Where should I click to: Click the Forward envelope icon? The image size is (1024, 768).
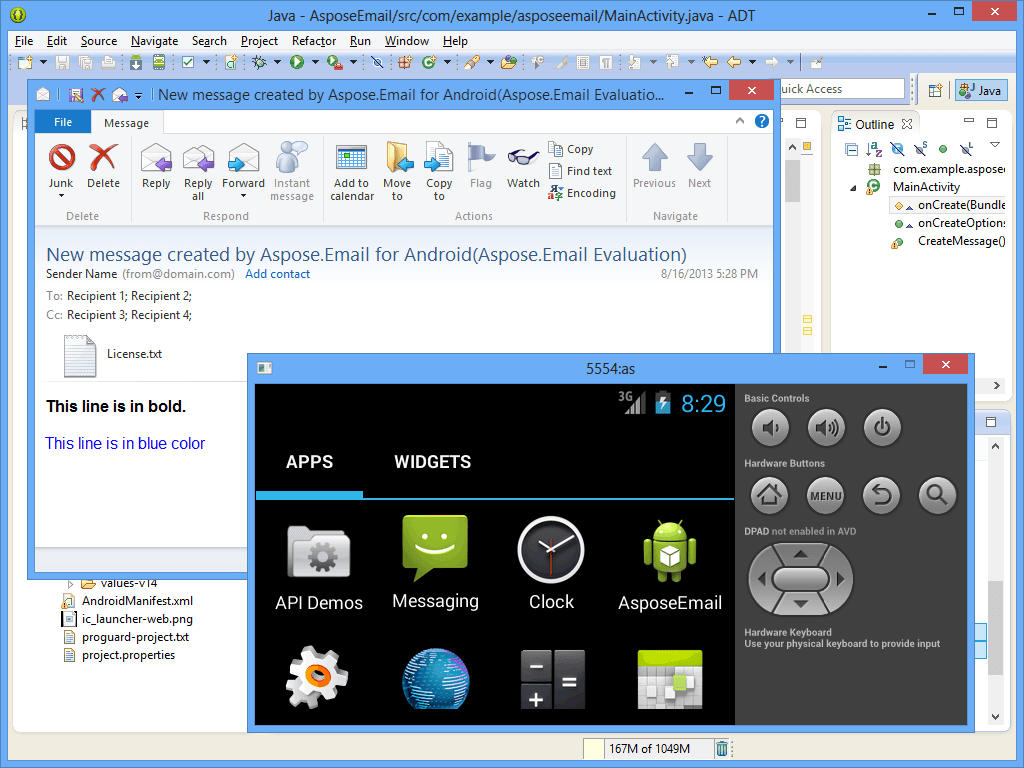(243, 158)
